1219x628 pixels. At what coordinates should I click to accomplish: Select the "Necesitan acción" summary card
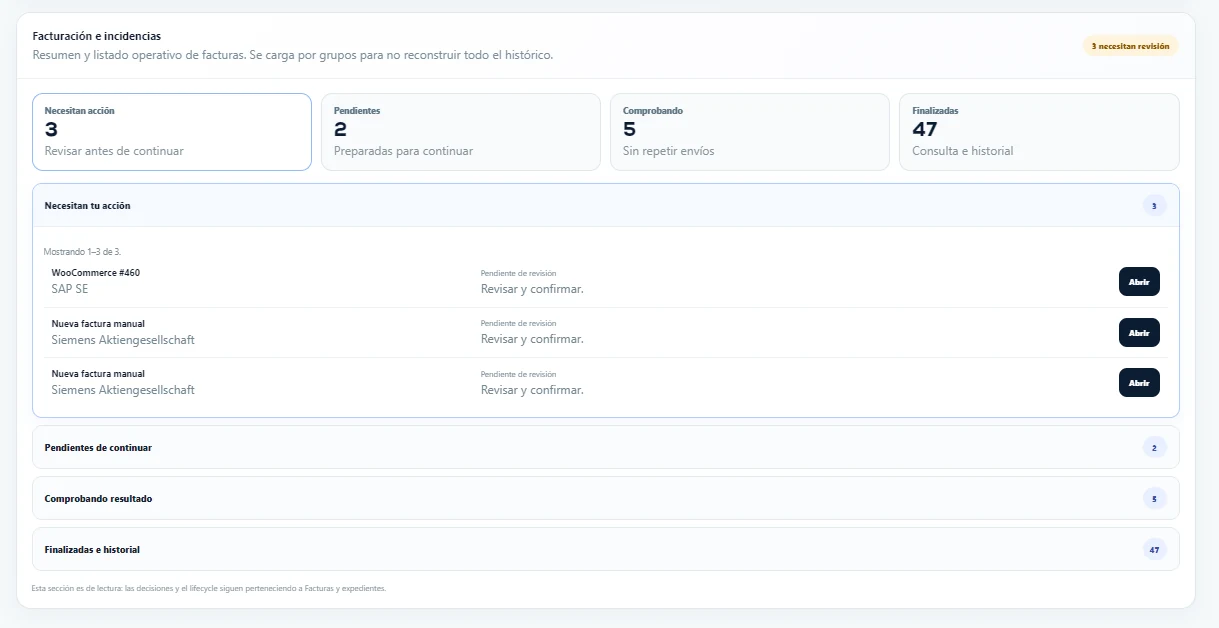[172, 132]
